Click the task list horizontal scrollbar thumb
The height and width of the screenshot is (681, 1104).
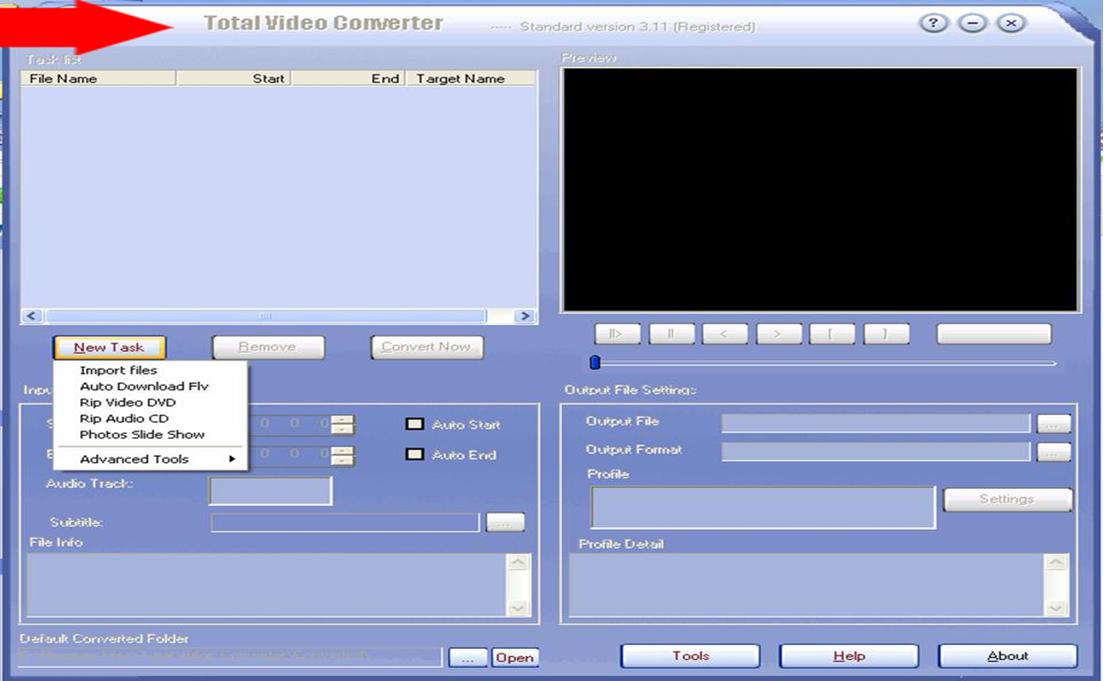[x=265, y=315]
